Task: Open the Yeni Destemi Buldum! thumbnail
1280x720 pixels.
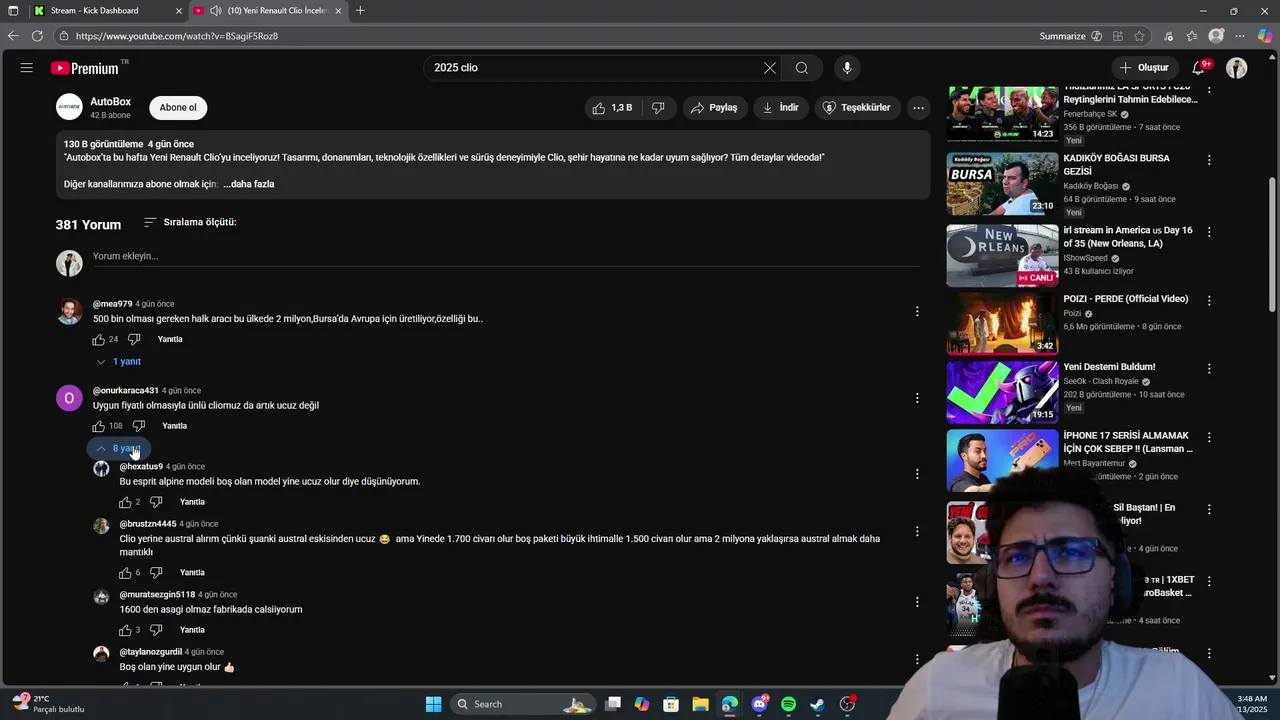Action: [x=1002, y=392]
